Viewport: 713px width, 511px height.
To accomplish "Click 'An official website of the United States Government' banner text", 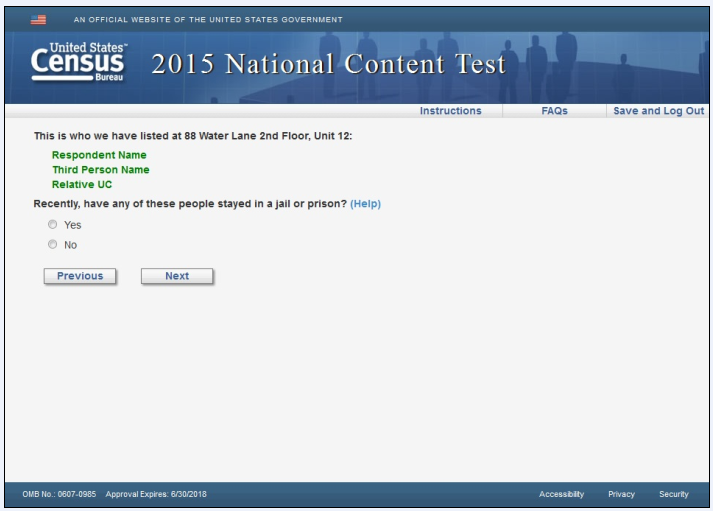I will (x=208, y=20).
